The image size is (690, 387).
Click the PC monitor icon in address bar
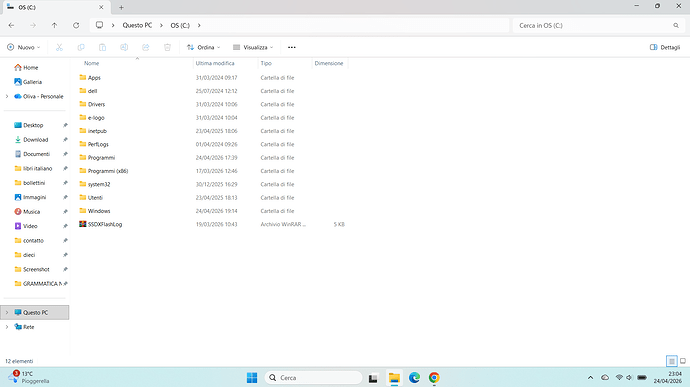click(99, 25)
